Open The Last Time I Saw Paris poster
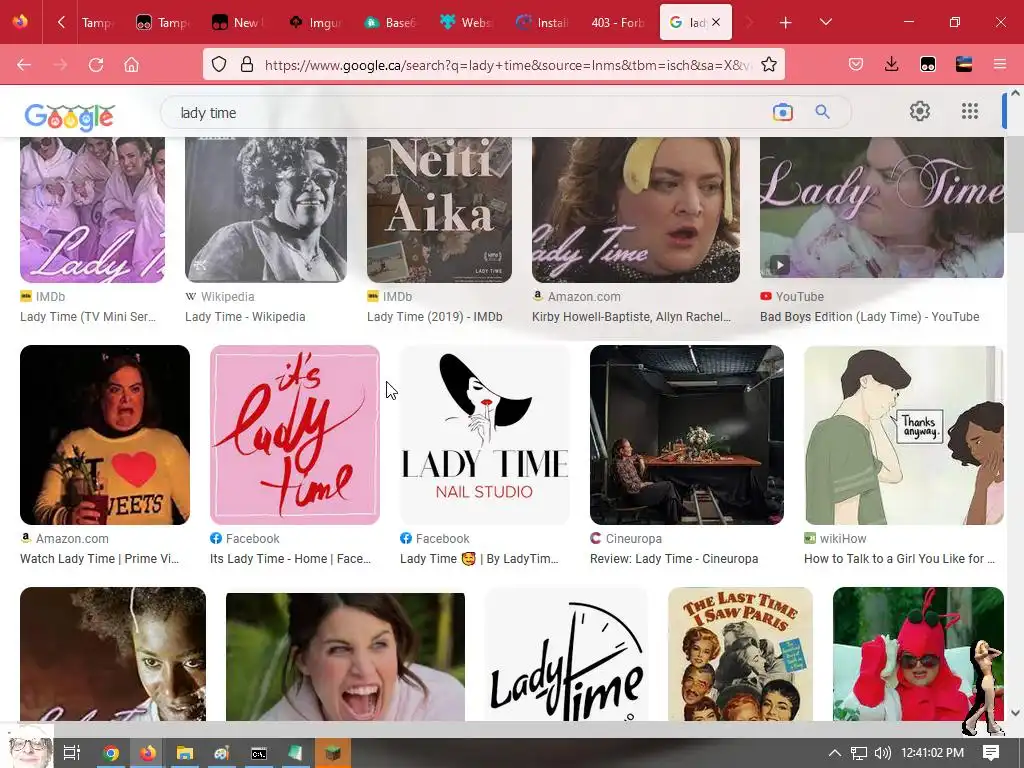 coord(741,654)
